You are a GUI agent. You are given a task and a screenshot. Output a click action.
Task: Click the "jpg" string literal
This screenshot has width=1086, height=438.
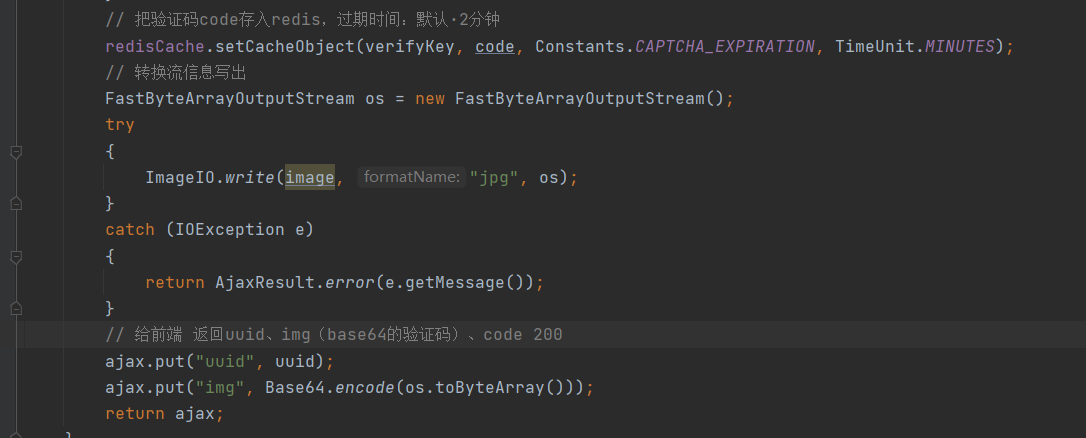(495, 177)
